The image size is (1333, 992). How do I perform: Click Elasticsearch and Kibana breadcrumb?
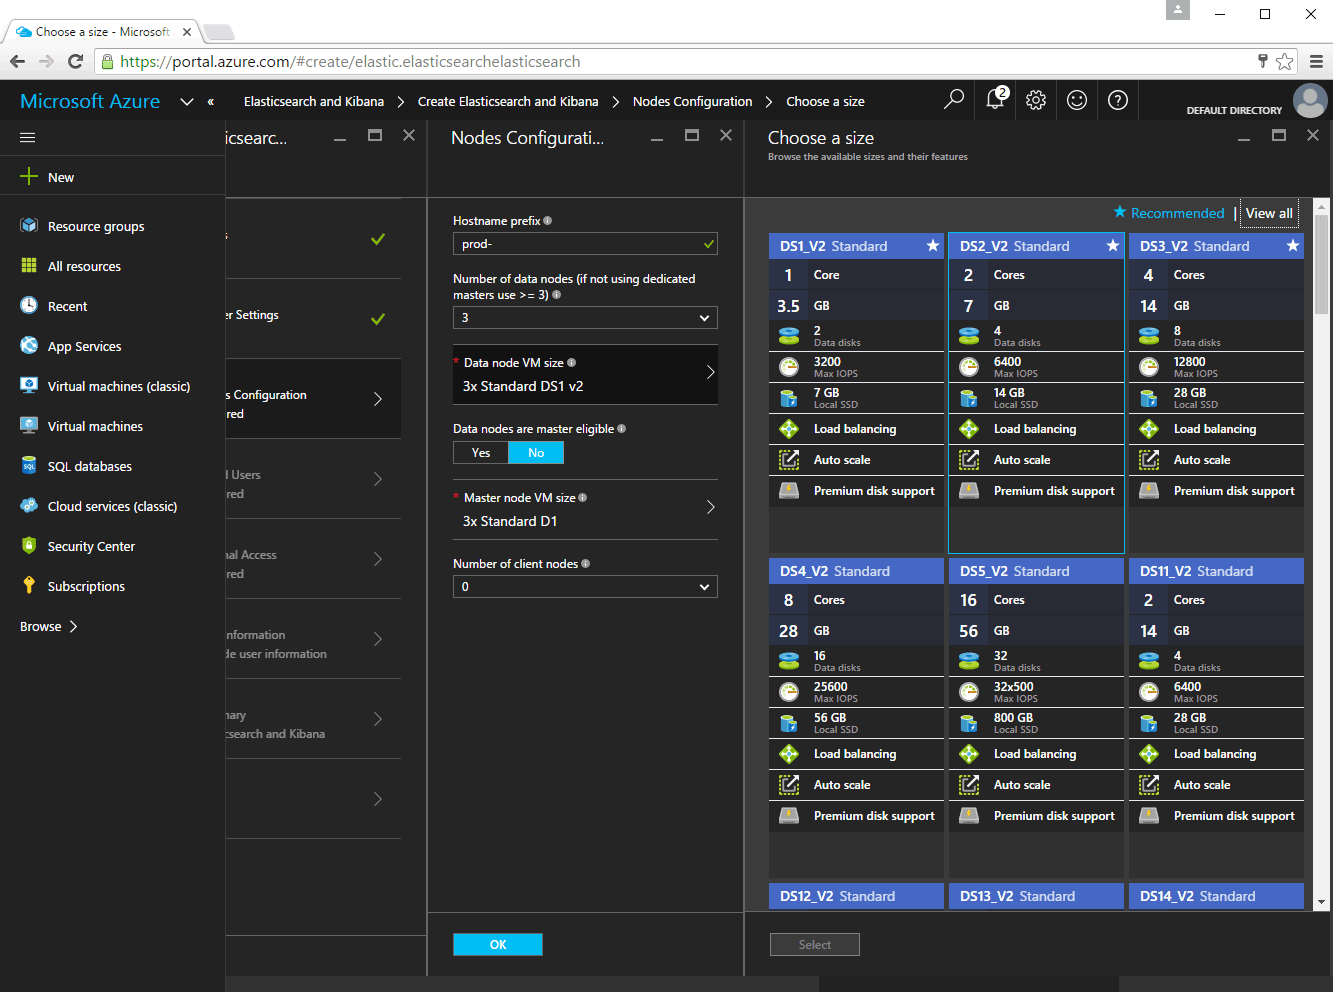coord(314,101)
